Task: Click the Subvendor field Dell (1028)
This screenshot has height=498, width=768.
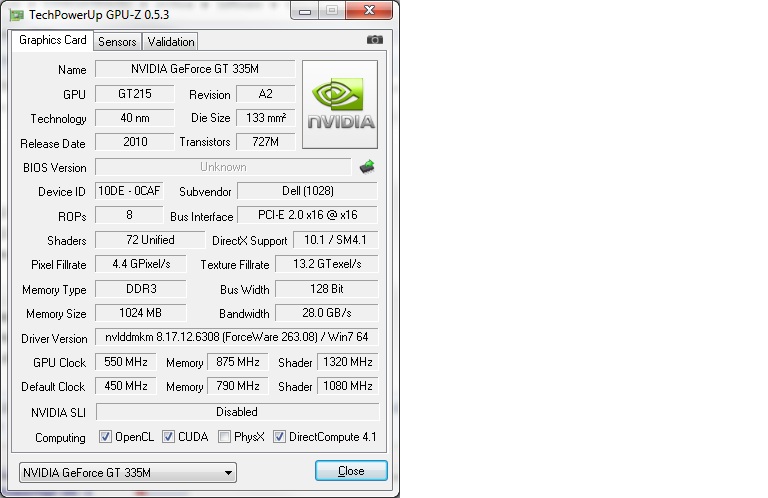Action: pos(308,191)
